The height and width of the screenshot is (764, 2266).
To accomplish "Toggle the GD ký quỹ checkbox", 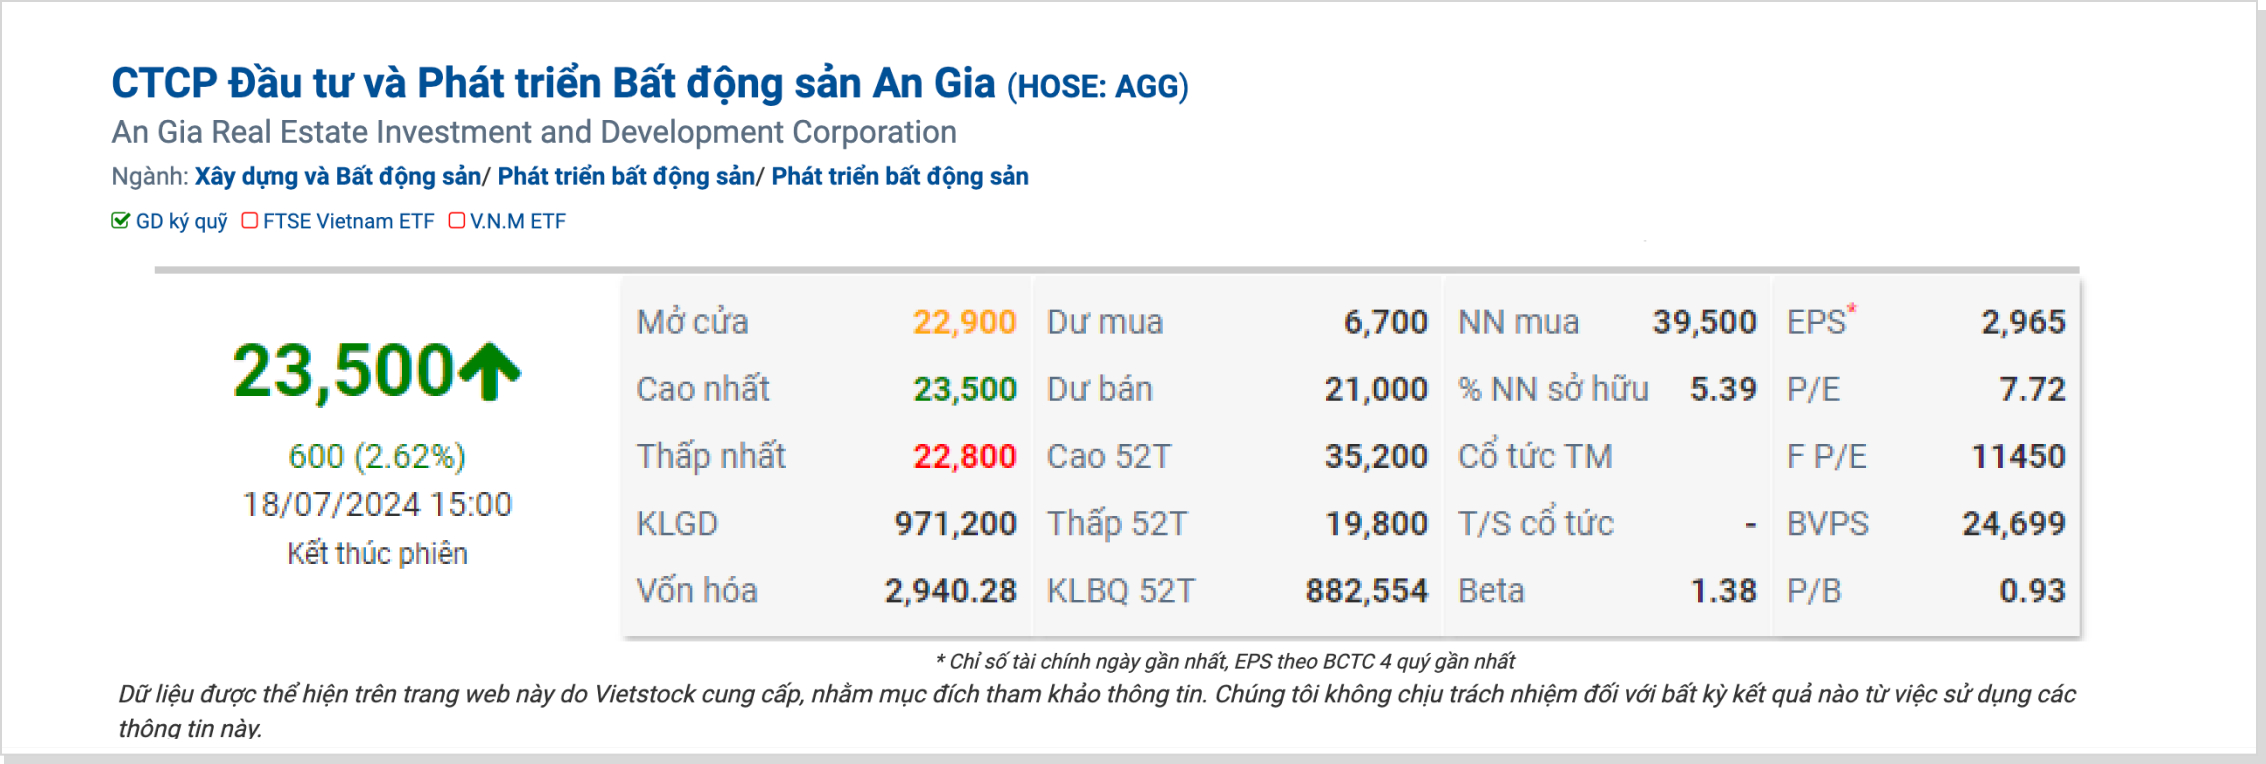I will (x=121, y=221).
